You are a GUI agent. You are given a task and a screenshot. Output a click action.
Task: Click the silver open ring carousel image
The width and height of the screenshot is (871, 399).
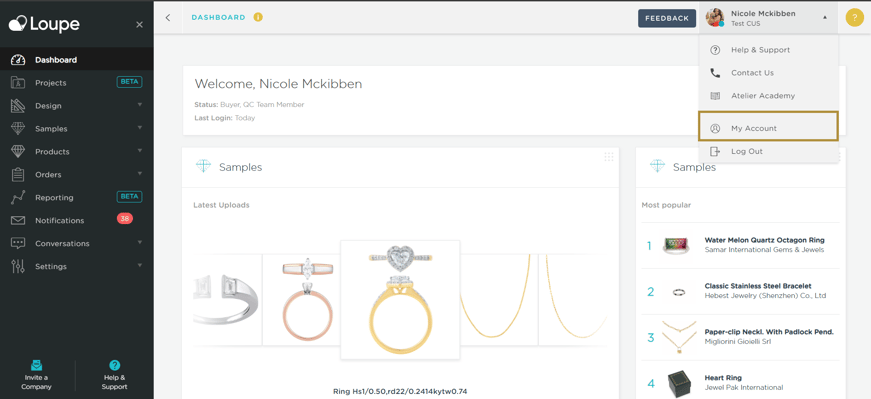[x=227, y=300]
